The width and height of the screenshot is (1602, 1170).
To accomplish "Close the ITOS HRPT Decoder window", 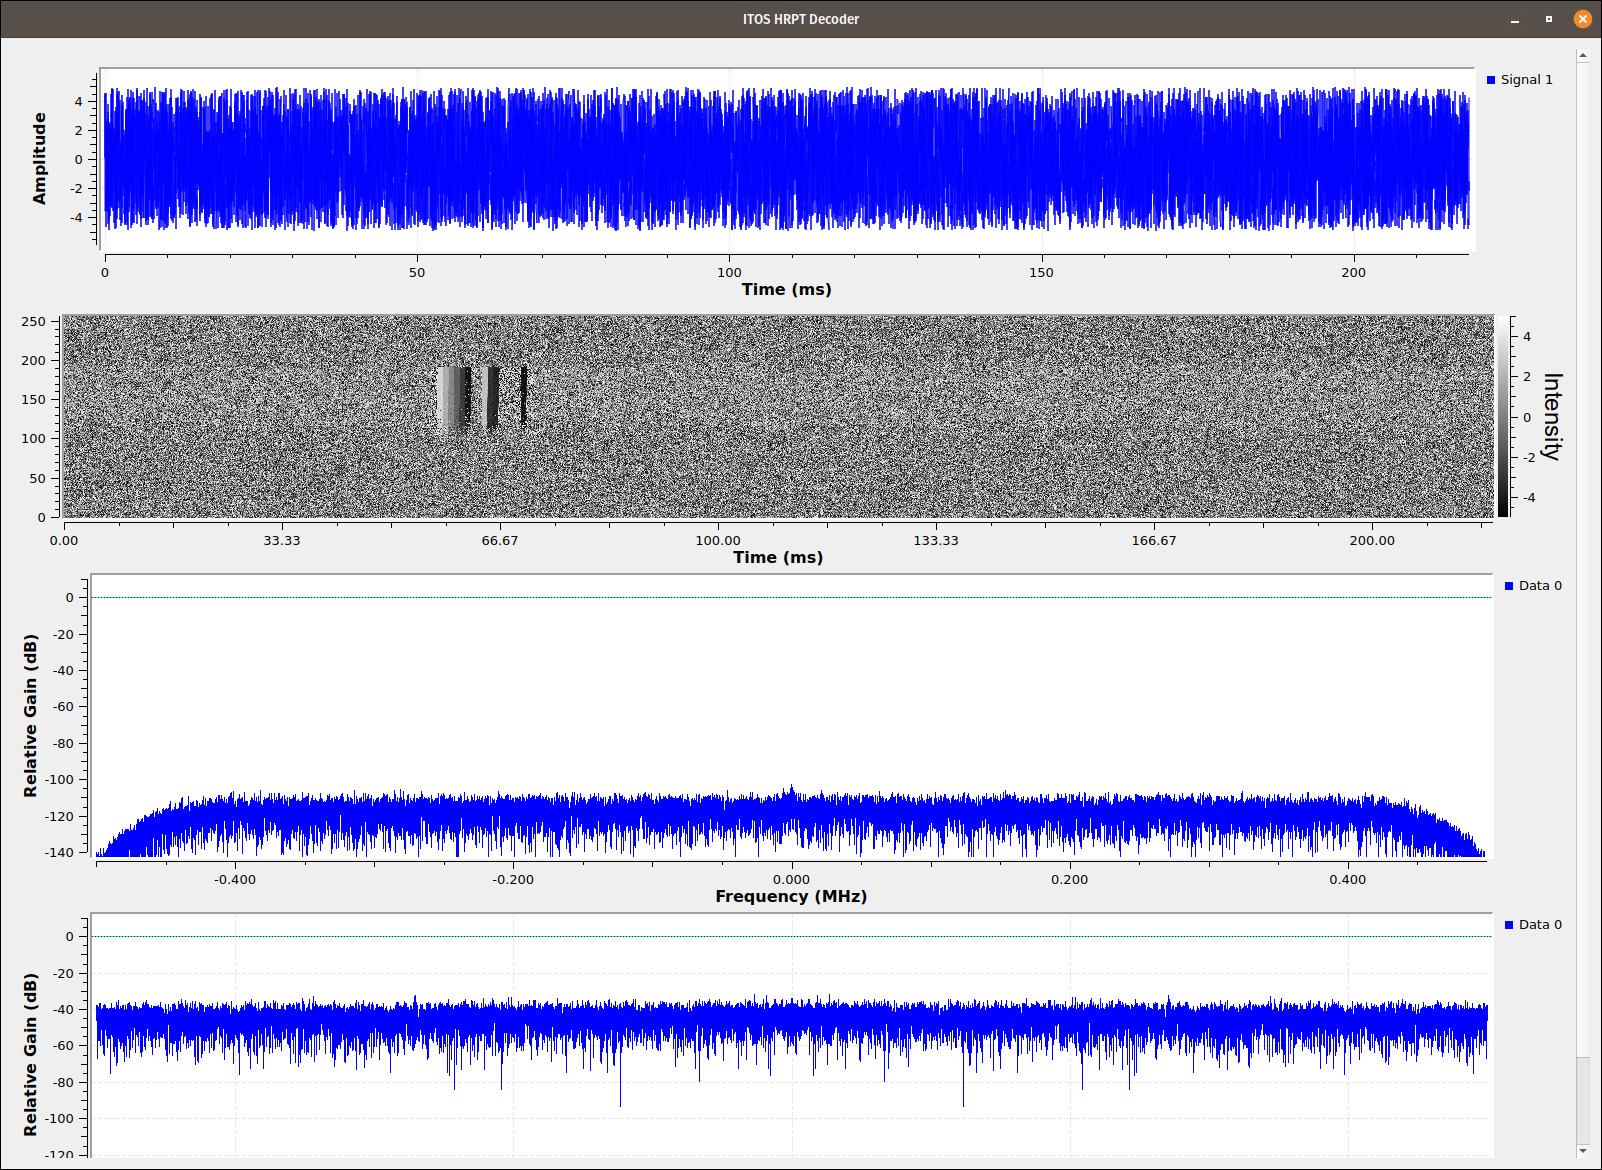I will click(1583, 19).
